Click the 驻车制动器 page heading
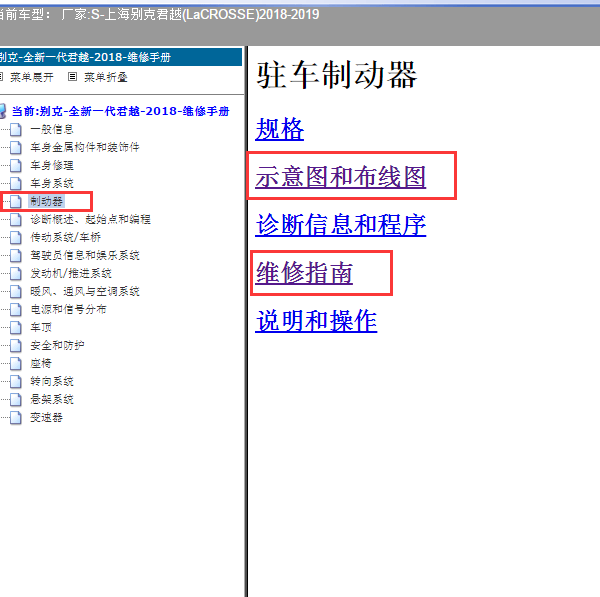Image resolution: width=600 pixels, height=597 pixels. pos(337,75)
